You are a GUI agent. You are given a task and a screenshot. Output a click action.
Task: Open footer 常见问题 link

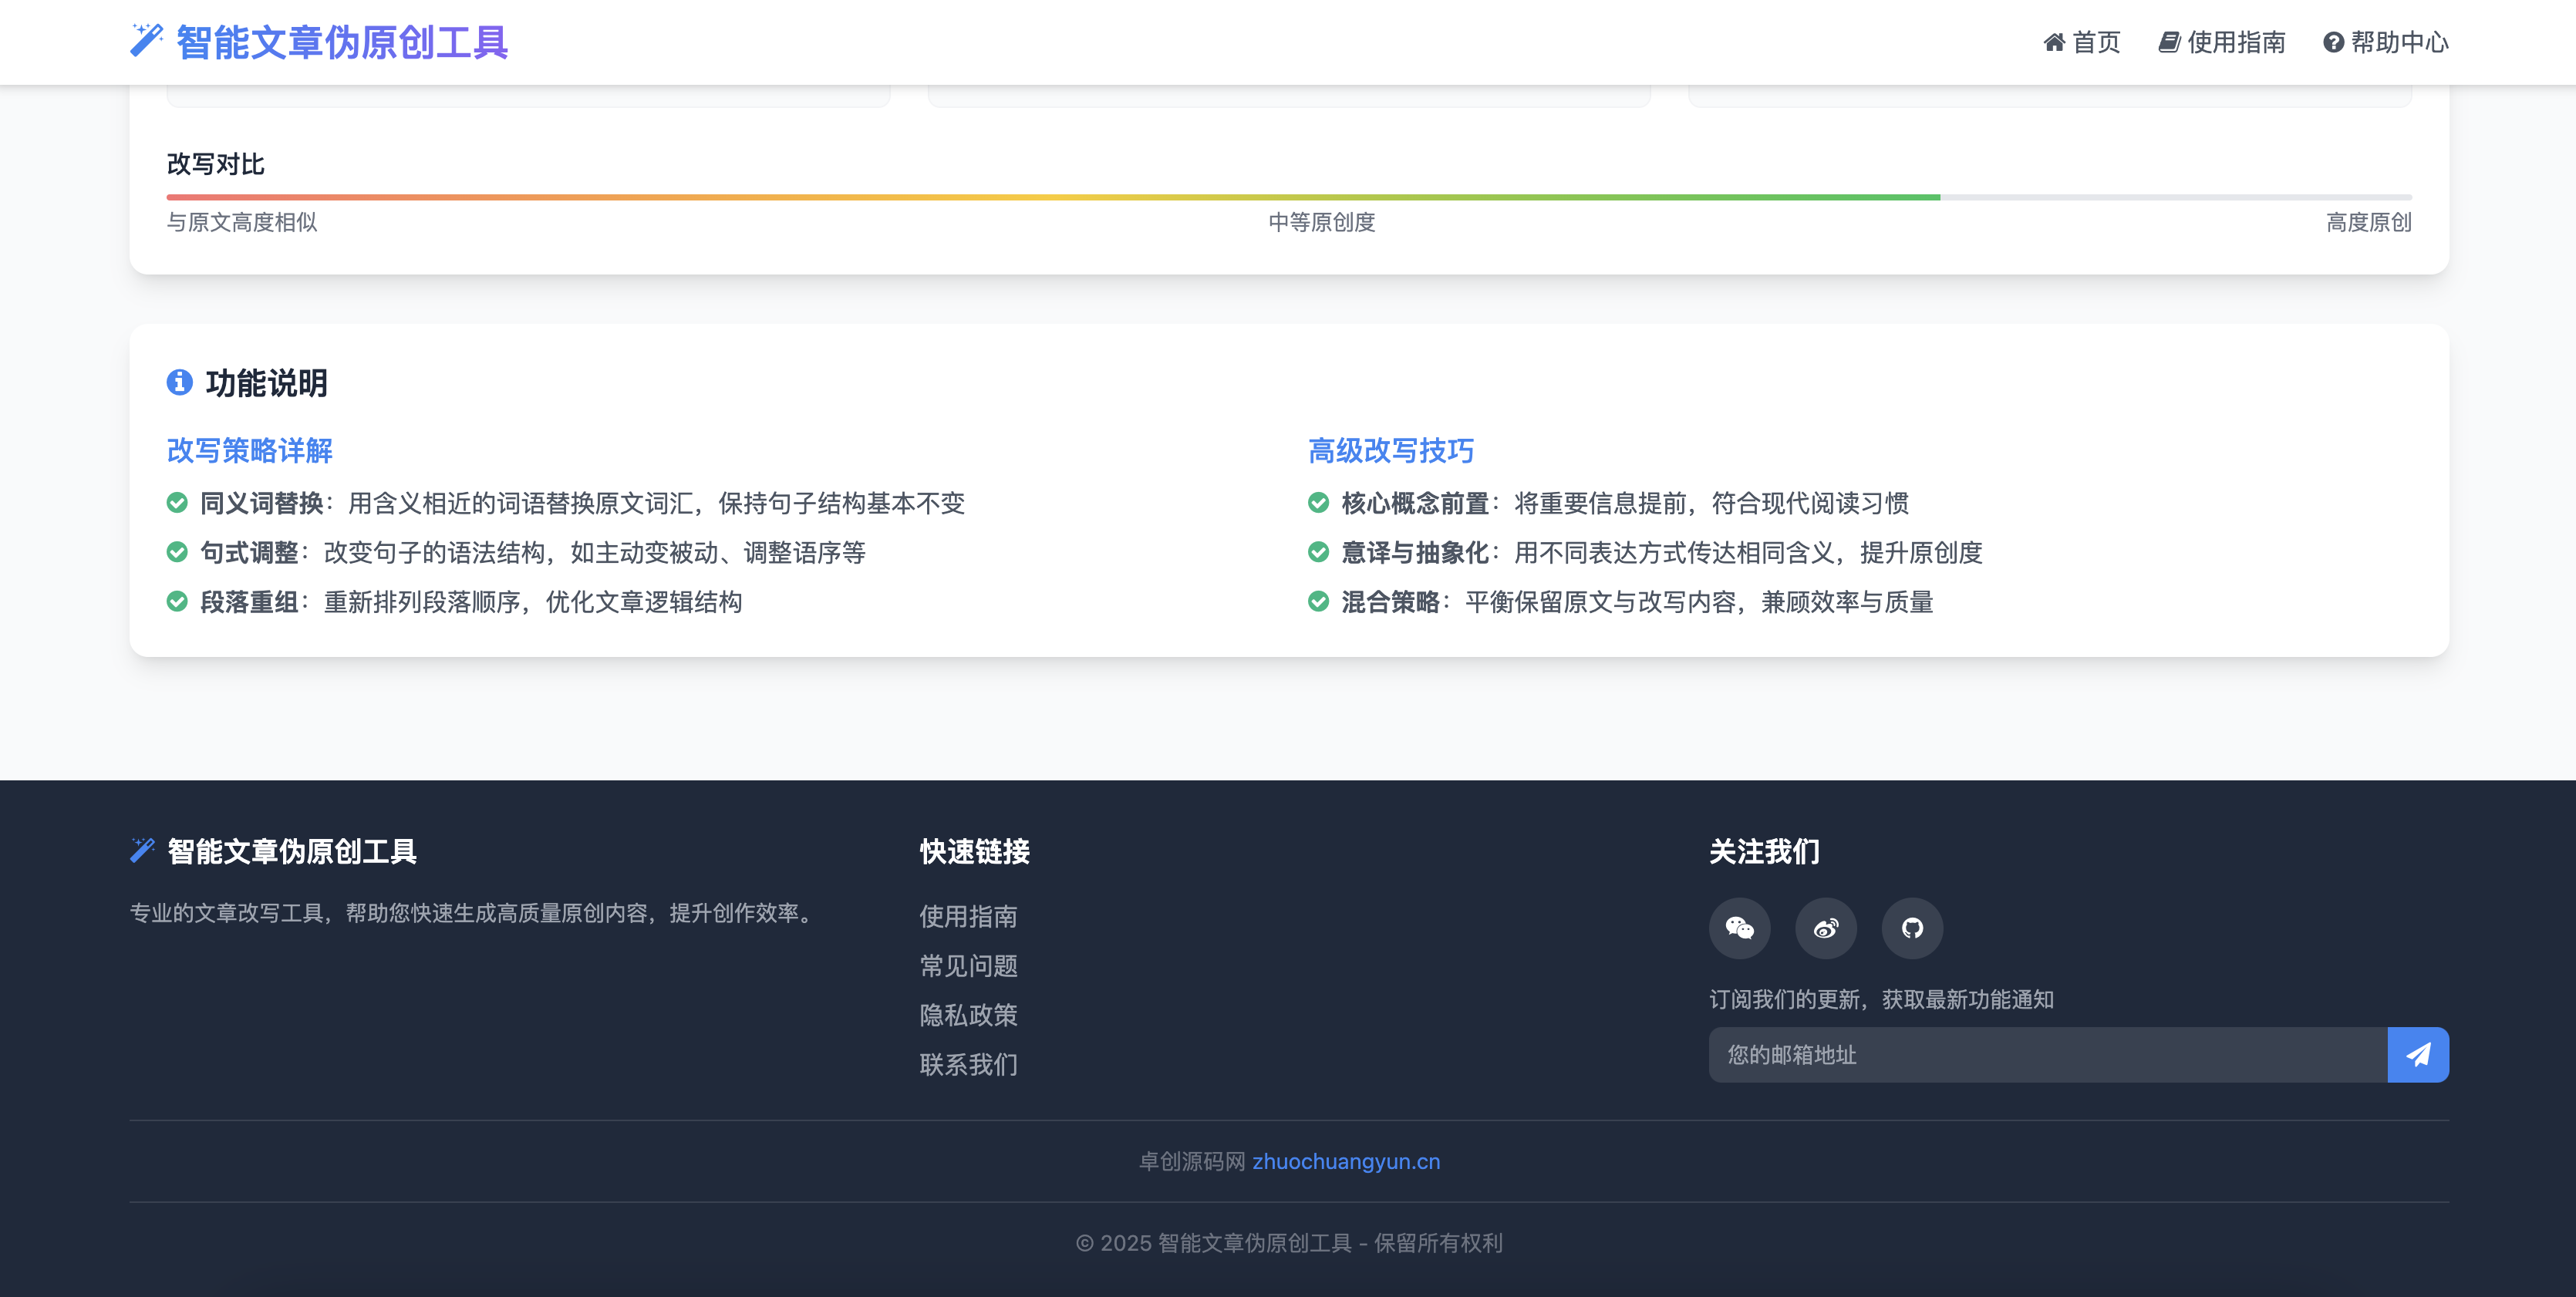[968, 966]
